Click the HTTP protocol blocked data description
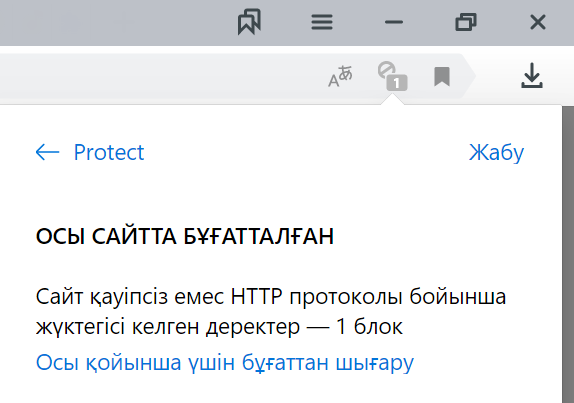This screenshot has width=574, height=403. pyautogui.click(x=271, y=311)
